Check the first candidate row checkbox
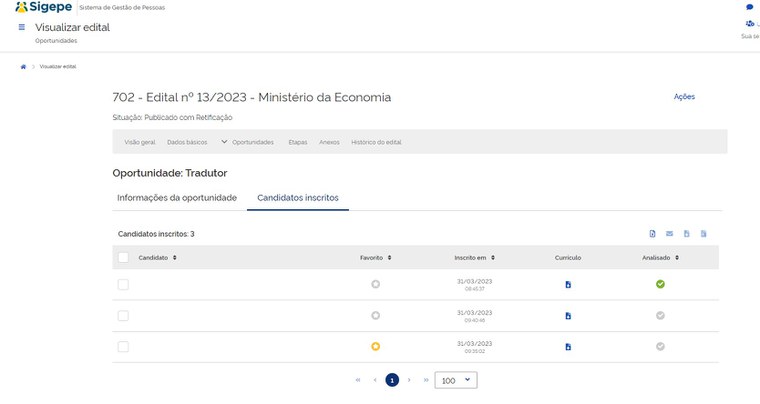 coord(123,285)
